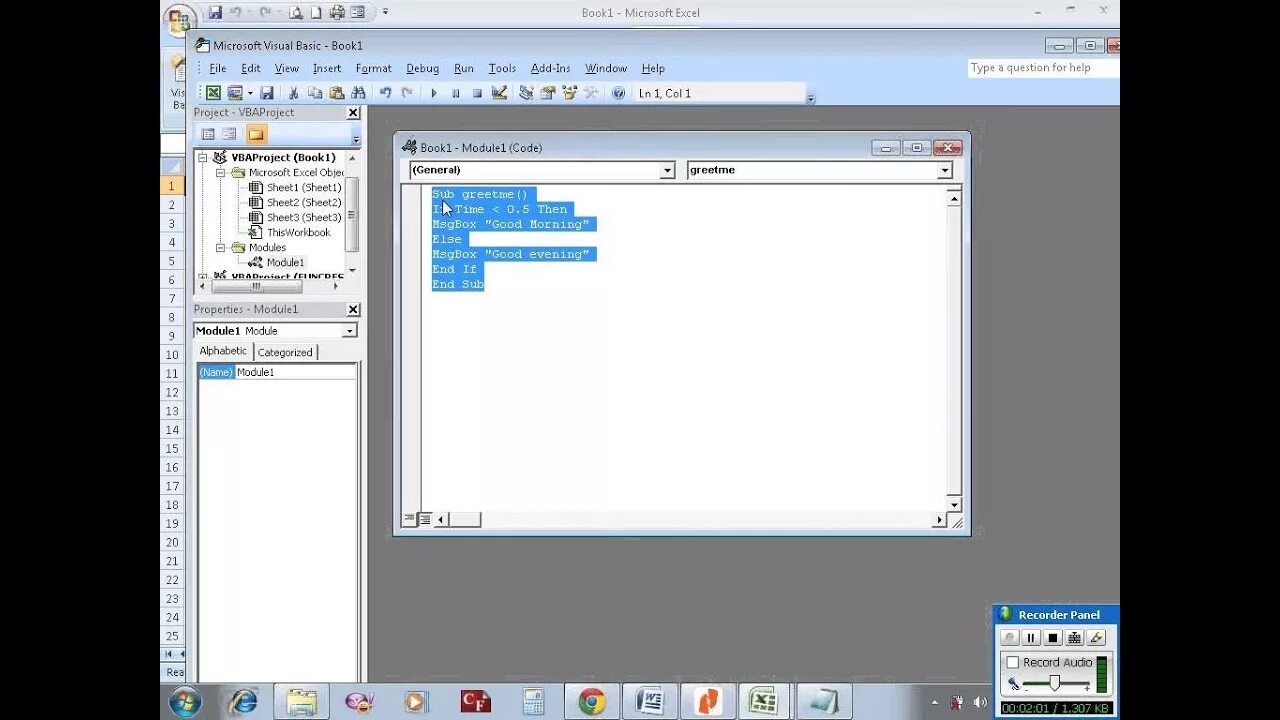Open the Edit menu

pyautogui.click(x=250, y=68)
